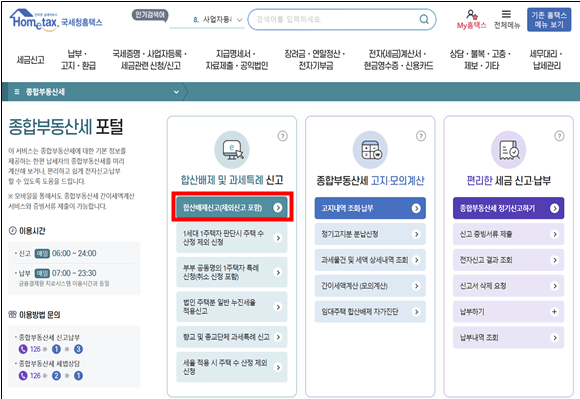Open 세금신고 menu

31,60
